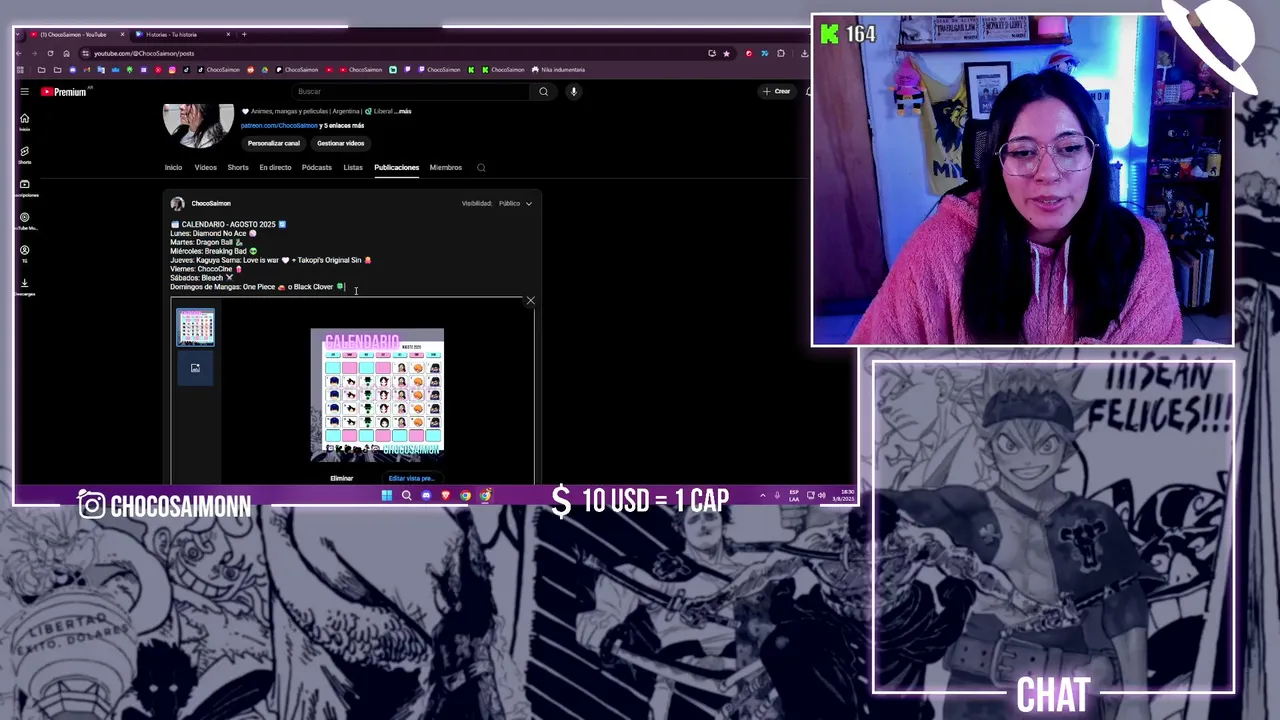Open Google Chrome from the taskbar
Image resolution: width=1280 pixels, height=720 pixels.
tap(465, 495)
